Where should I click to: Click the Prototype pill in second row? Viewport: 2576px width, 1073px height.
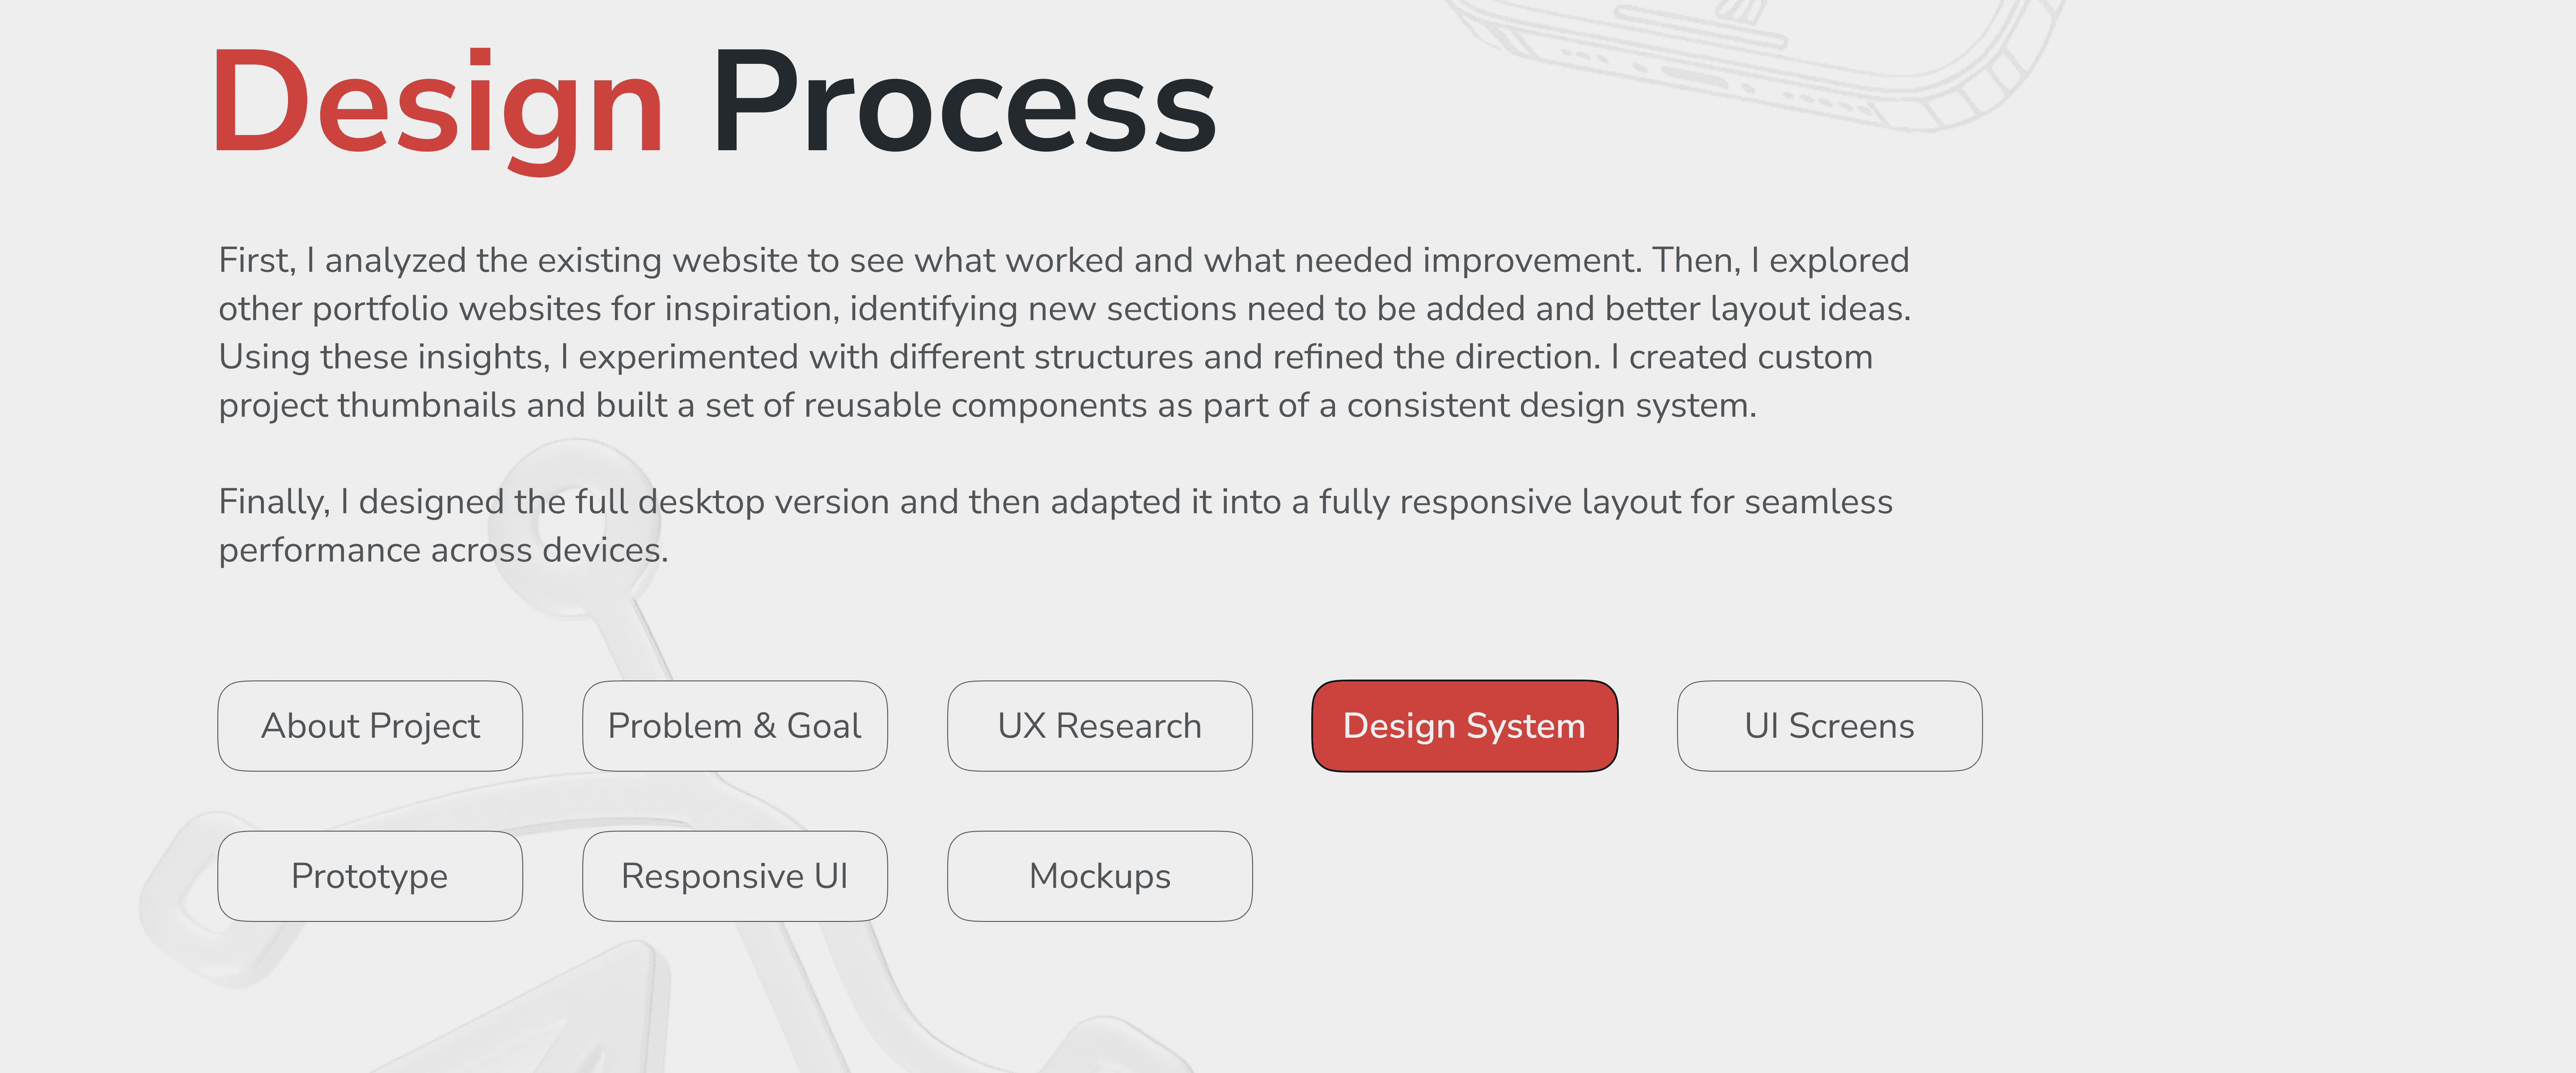369,876
